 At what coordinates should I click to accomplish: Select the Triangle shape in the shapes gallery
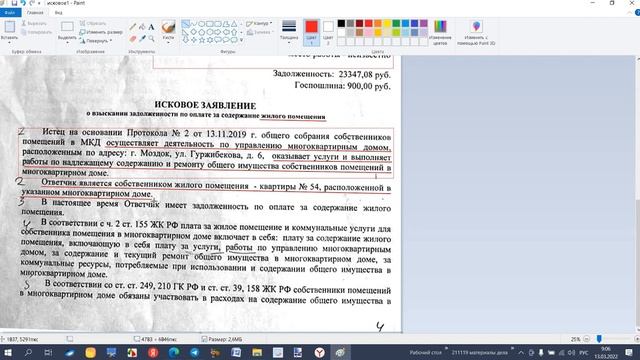[x=234, y=24]
